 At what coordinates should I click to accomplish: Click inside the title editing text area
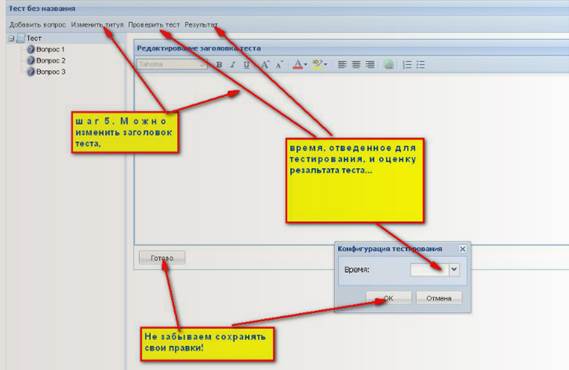[x=351, y=159]
